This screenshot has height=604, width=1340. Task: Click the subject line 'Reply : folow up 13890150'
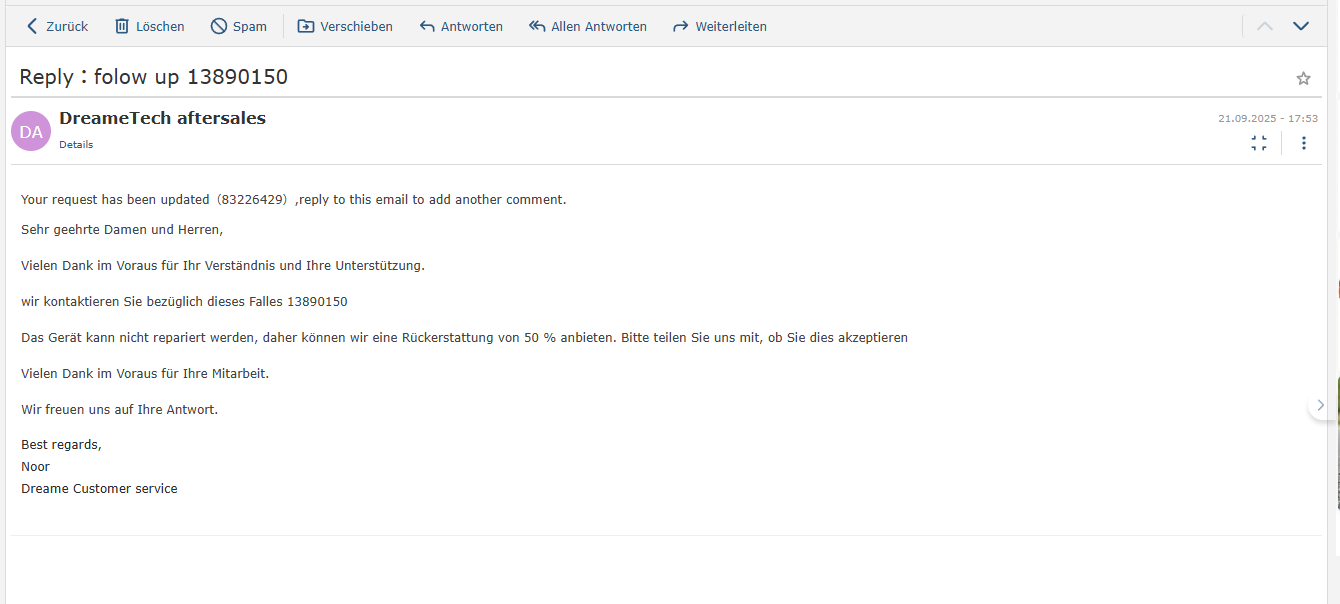coord(153,77)
